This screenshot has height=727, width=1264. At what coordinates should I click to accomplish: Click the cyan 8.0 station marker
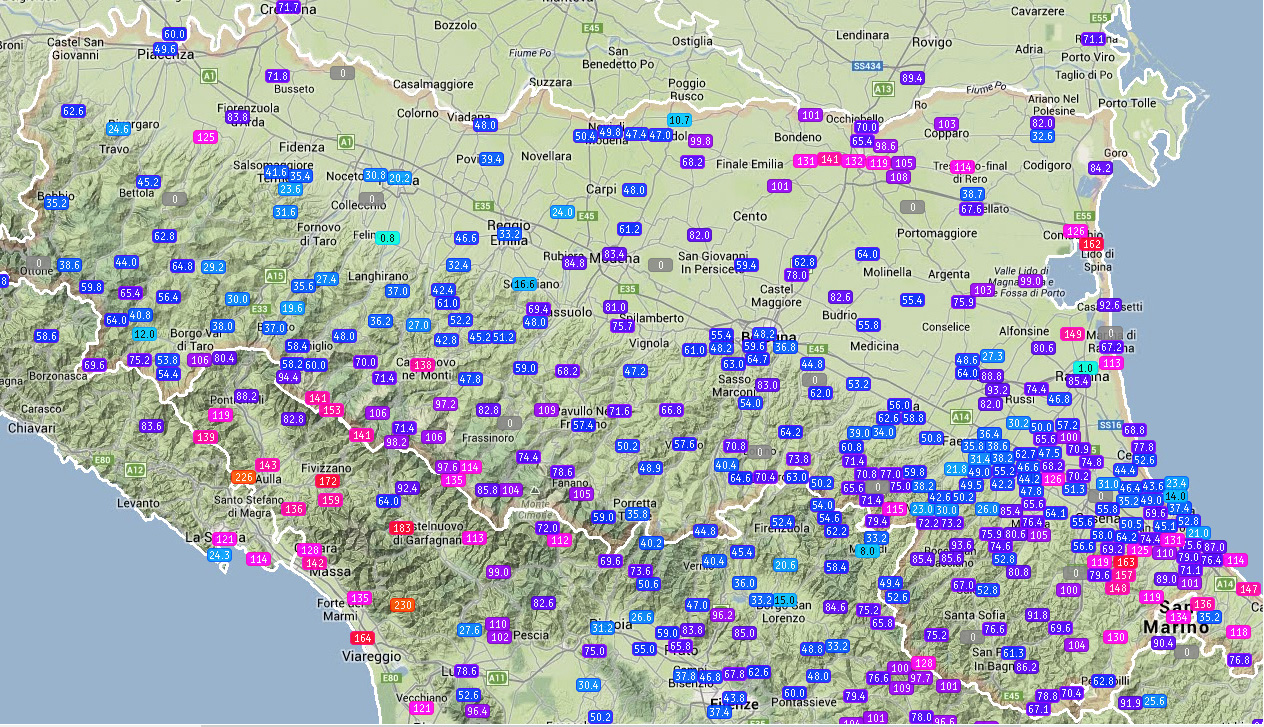coord(868,551)
